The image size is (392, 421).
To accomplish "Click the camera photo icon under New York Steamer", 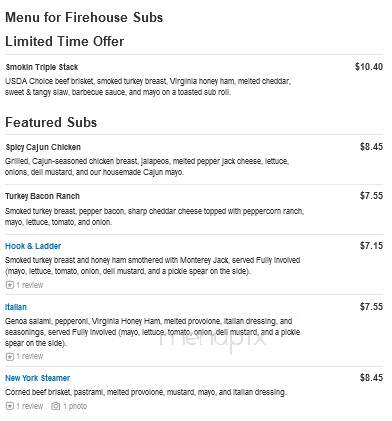I will (x=55, y=406).
